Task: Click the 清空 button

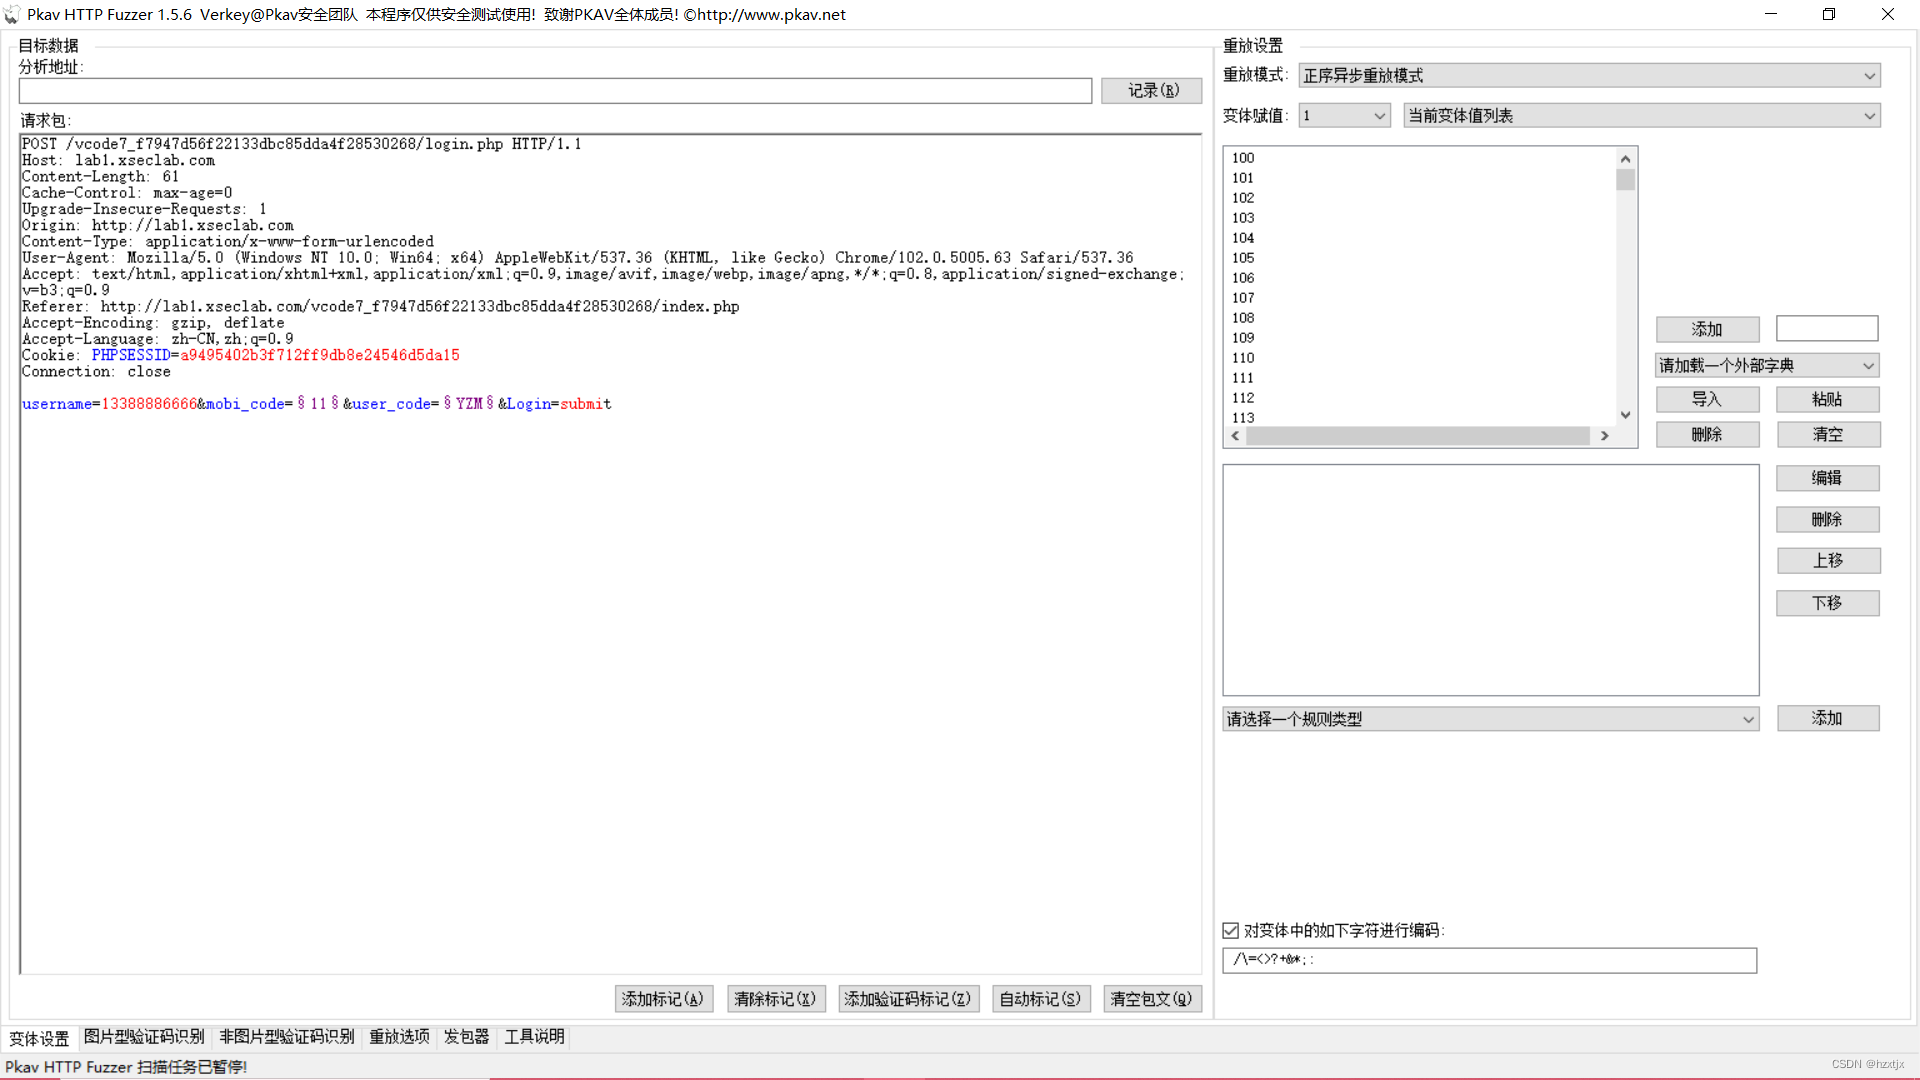Action: pyautogui.click(x=1827, y=435)
